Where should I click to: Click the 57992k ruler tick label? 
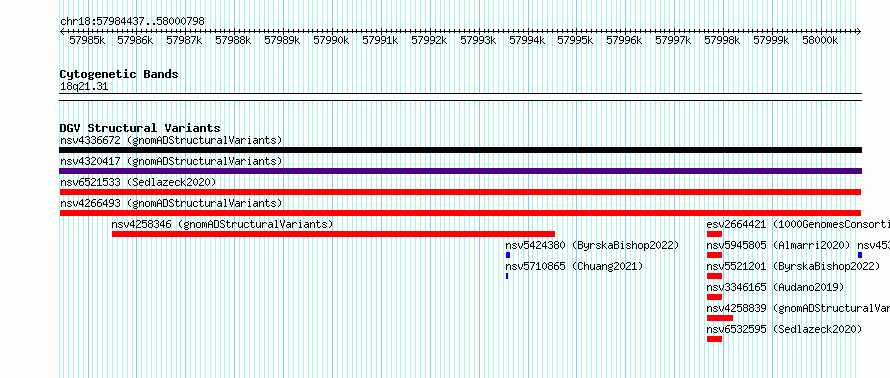(x=429, y=40)
